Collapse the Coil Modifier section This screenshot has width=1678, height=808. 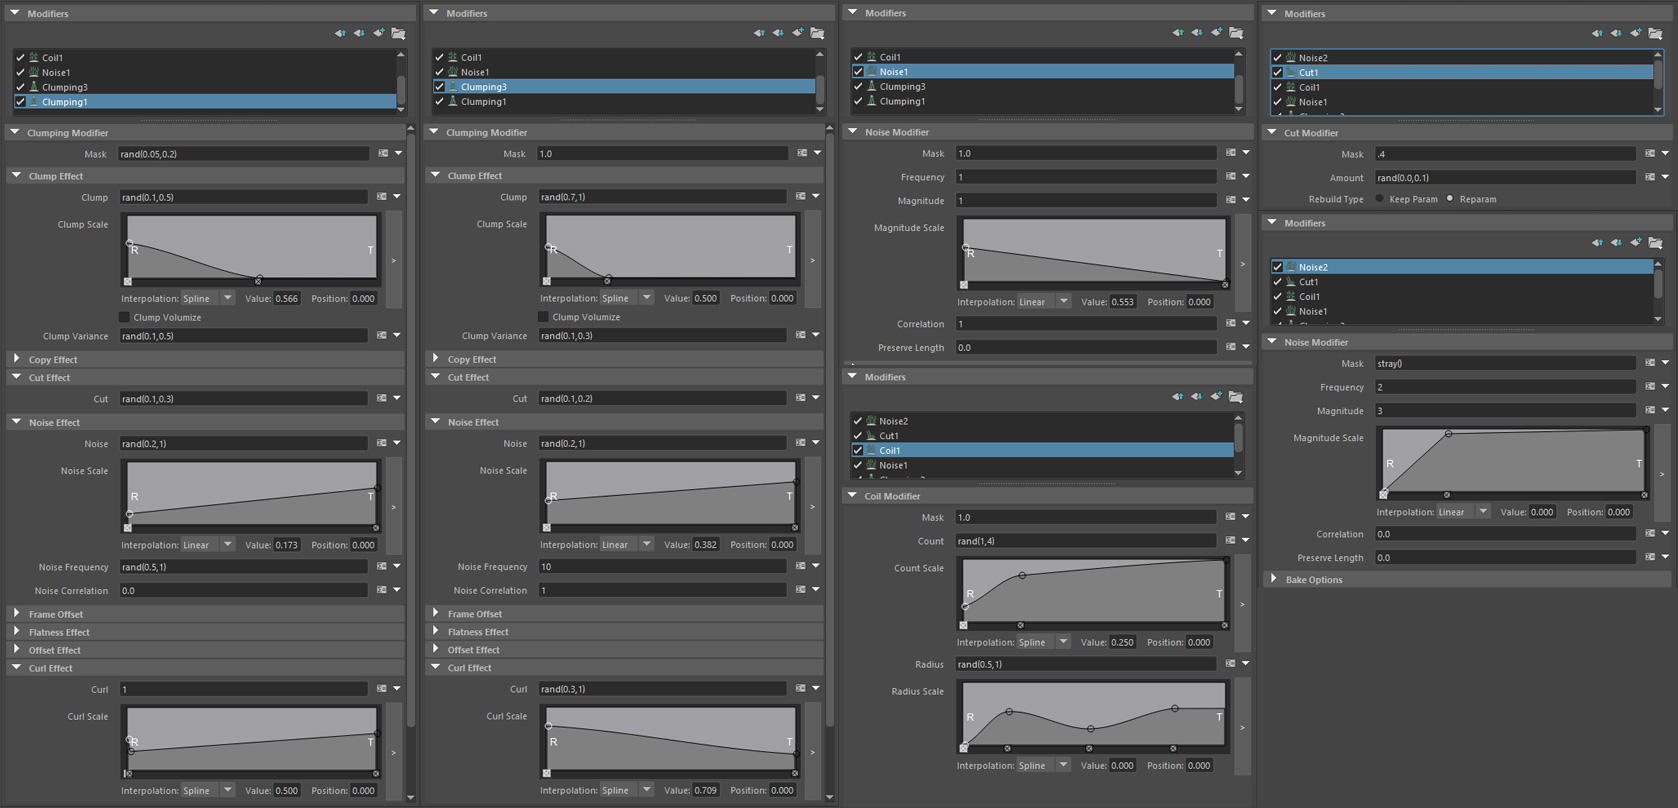(x=852, y=496)
